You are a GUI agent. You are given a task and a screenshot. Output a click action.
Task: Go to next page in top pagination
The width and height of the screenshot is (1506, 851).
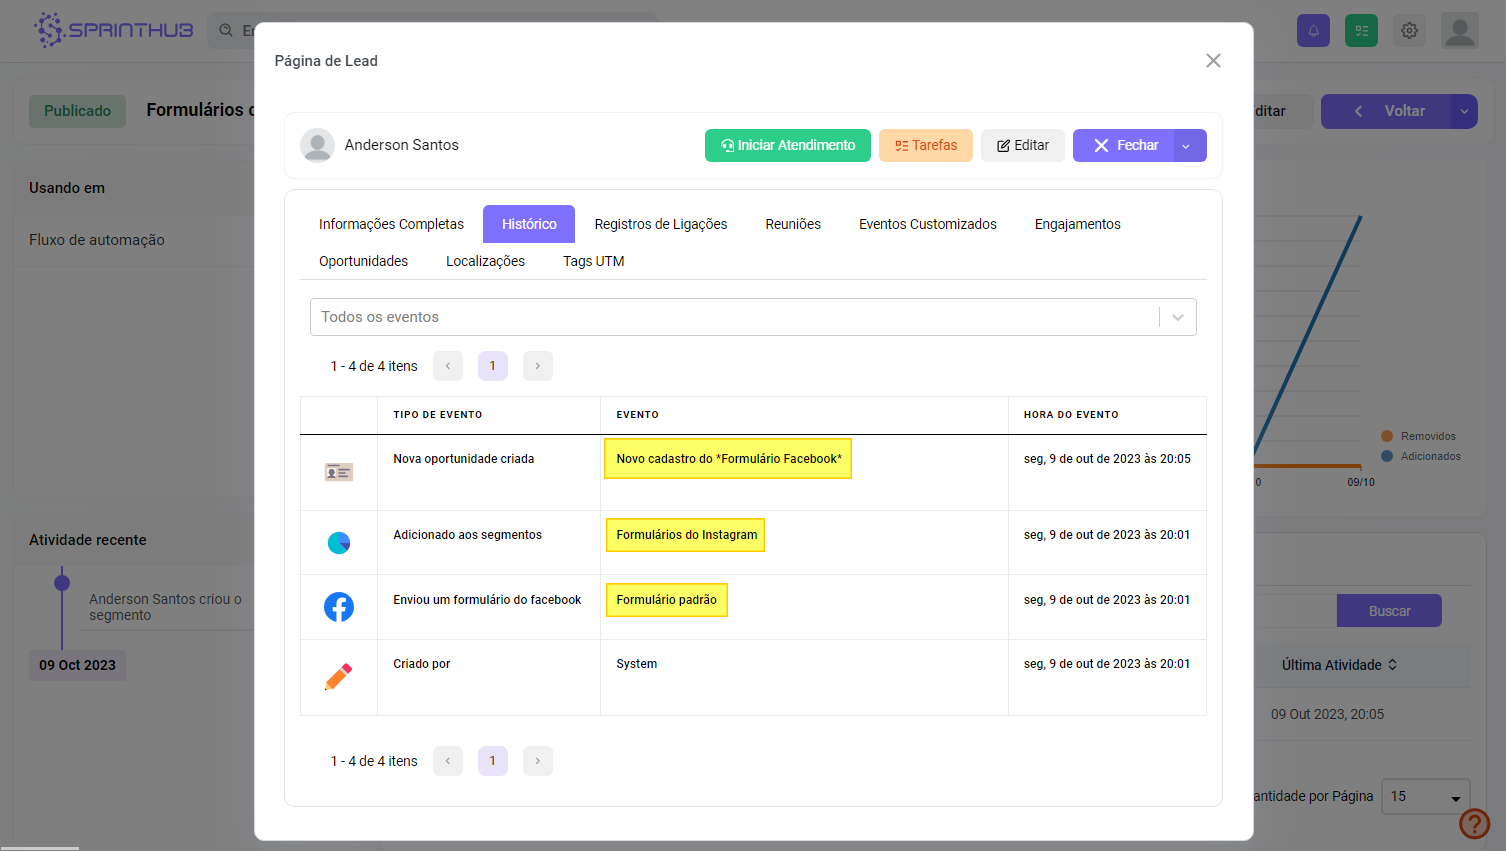coord(537,366)
